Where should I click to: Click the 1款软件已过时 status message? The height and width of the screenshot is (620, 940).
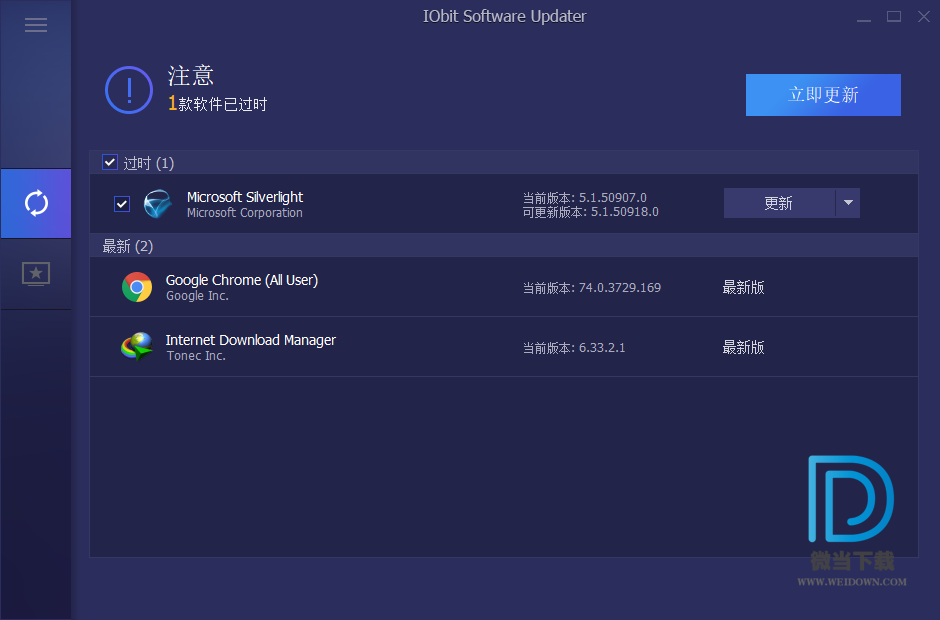(x=217, y=104)
